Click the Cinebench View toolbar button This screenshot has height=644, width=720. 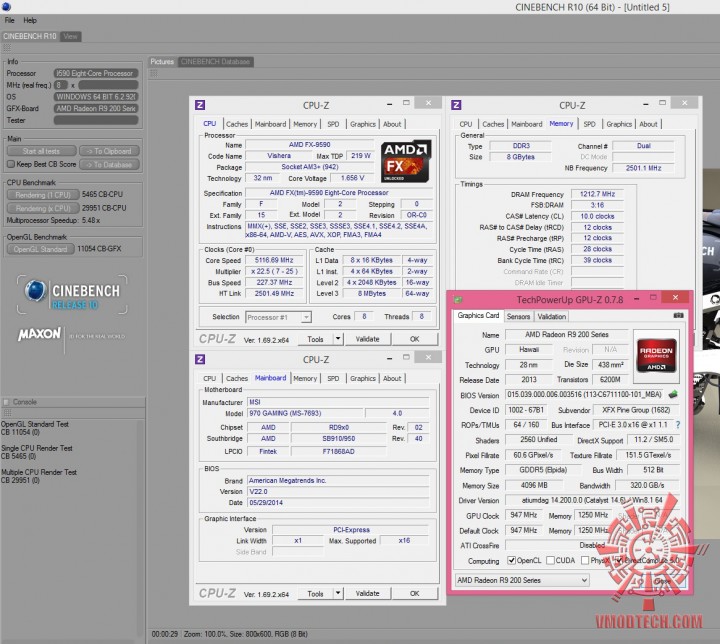point(70,36)
